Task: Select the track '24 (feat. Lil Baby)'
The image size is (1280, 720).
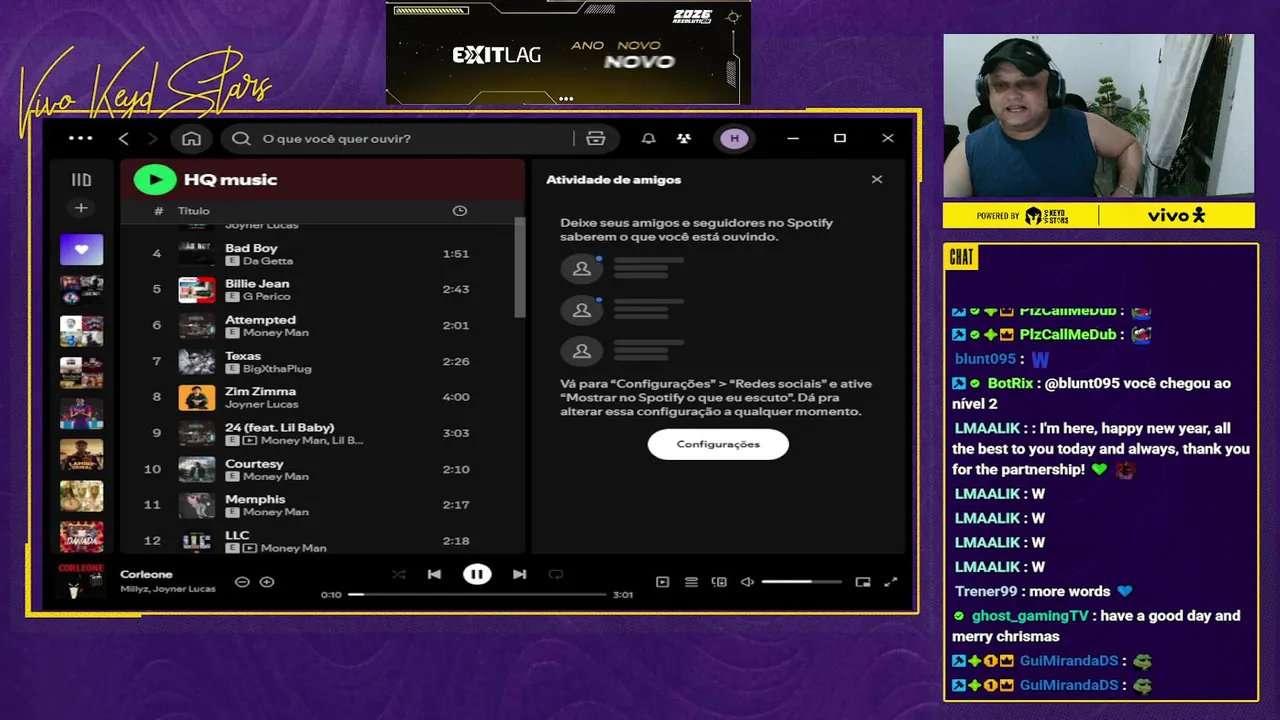Action: tap(280, 427)
